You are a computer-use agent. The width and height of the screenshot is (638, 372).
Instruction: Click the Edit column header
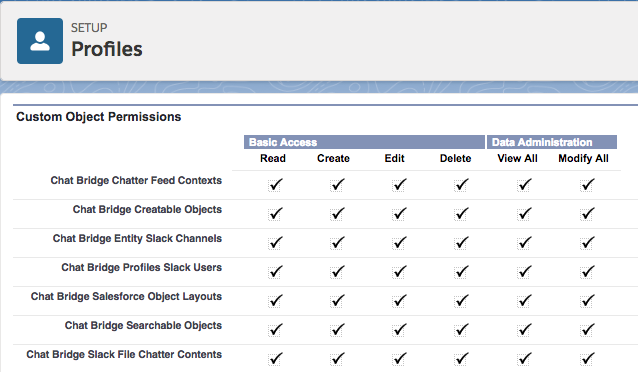[x=394, y=158]
